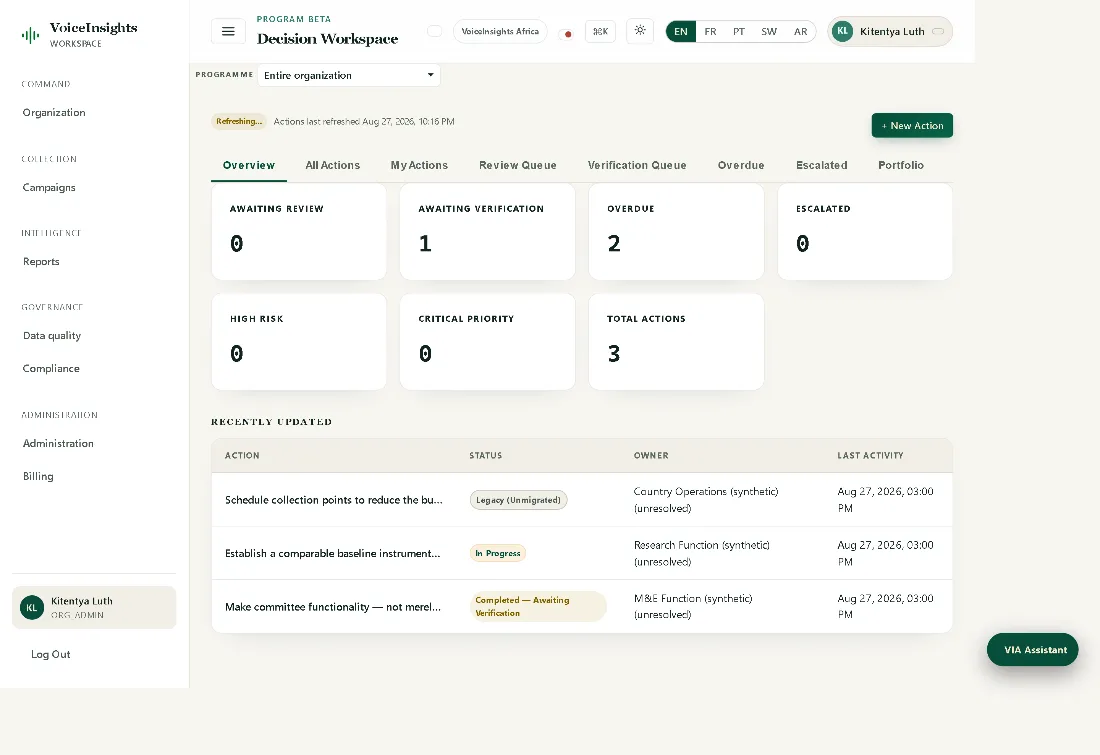Open Reports in the sidebar
This screenshot has width=1100, height=755.
(41, 261)
